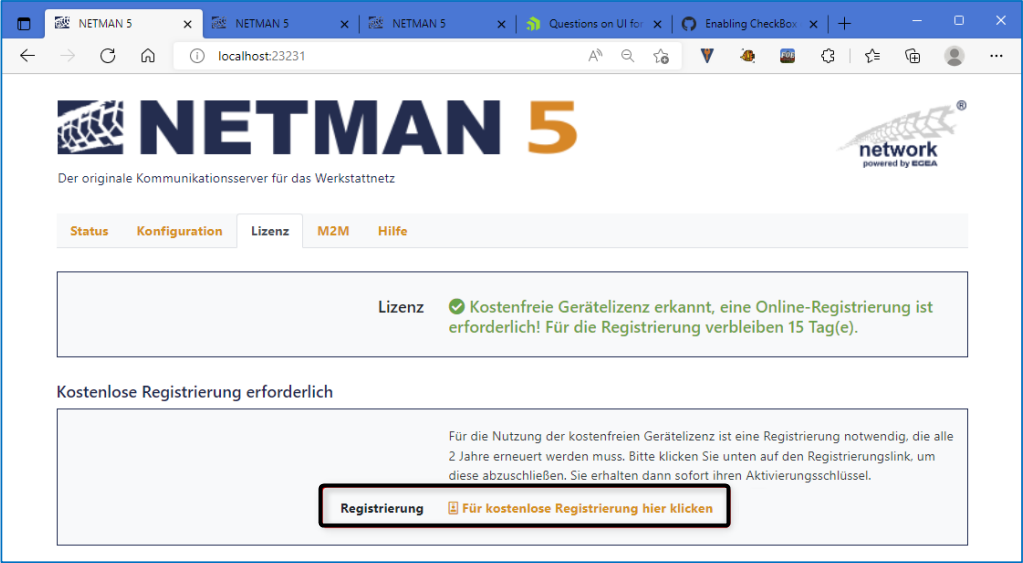Open the Hilfe tab
1023x563 pixels.
393,231
